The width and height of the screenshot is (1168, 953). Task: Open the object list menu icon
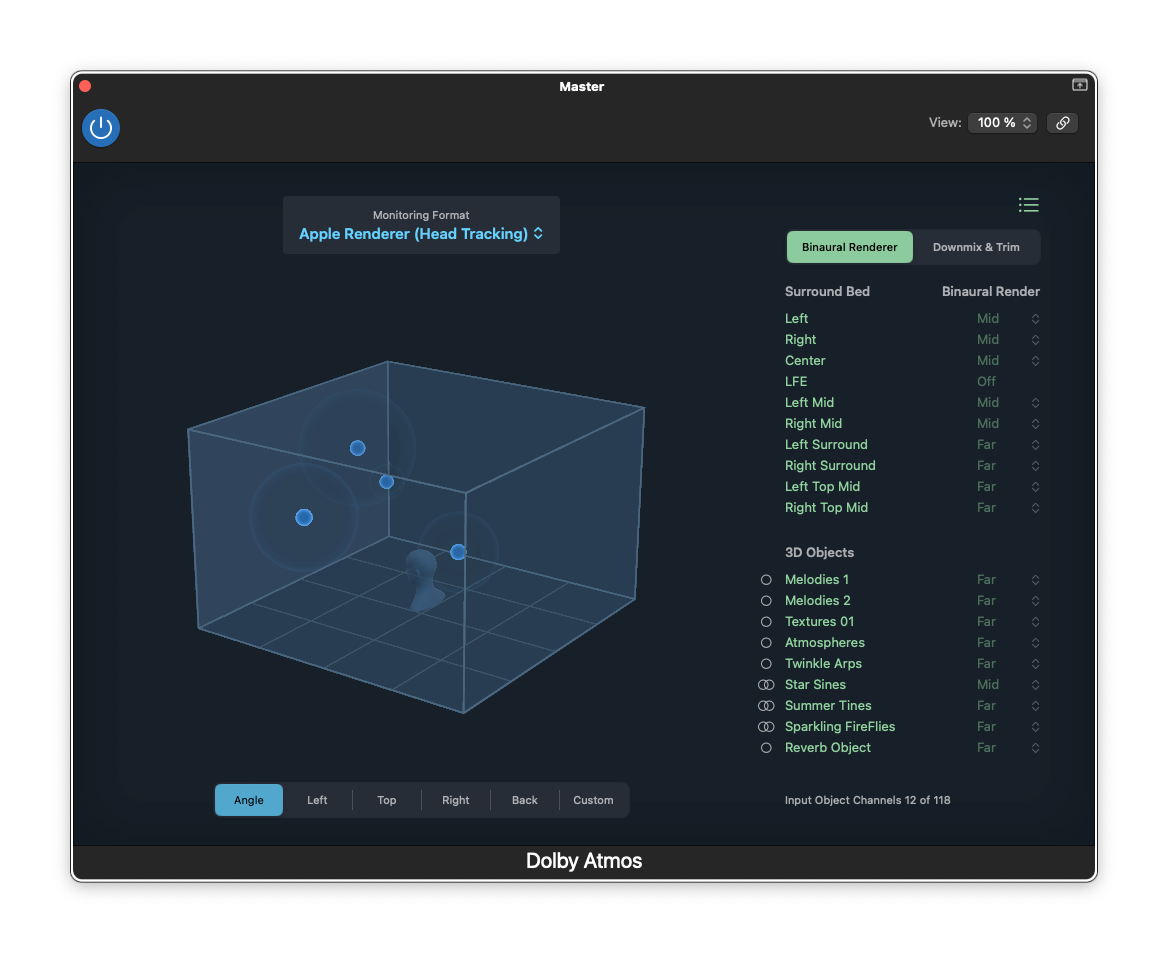point(1029,205)
